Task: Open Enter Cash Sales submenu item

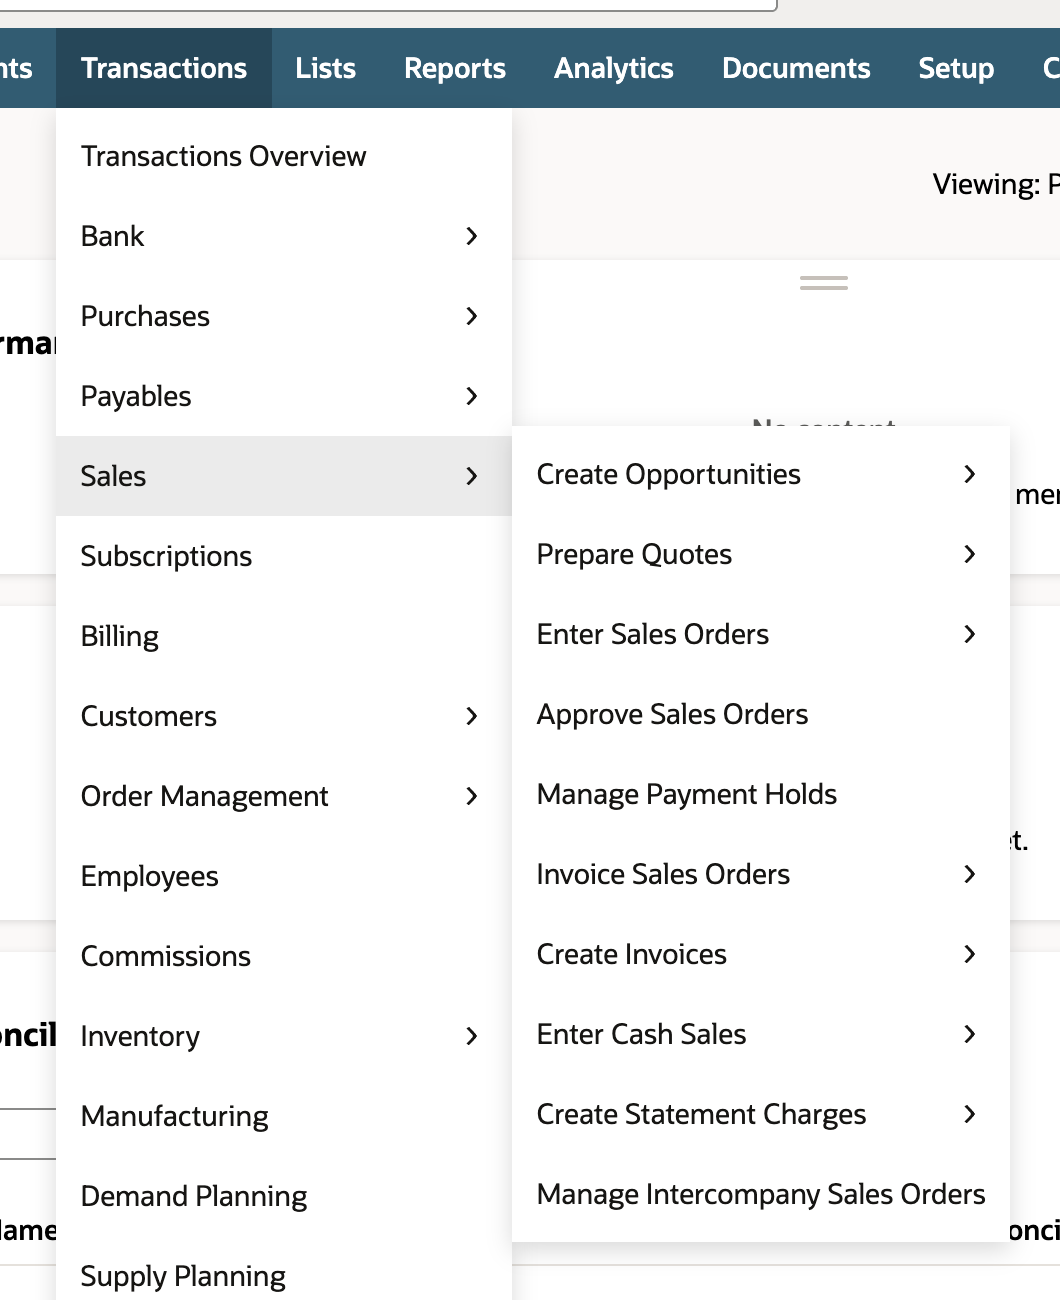Action: (x=761, y=1034)
